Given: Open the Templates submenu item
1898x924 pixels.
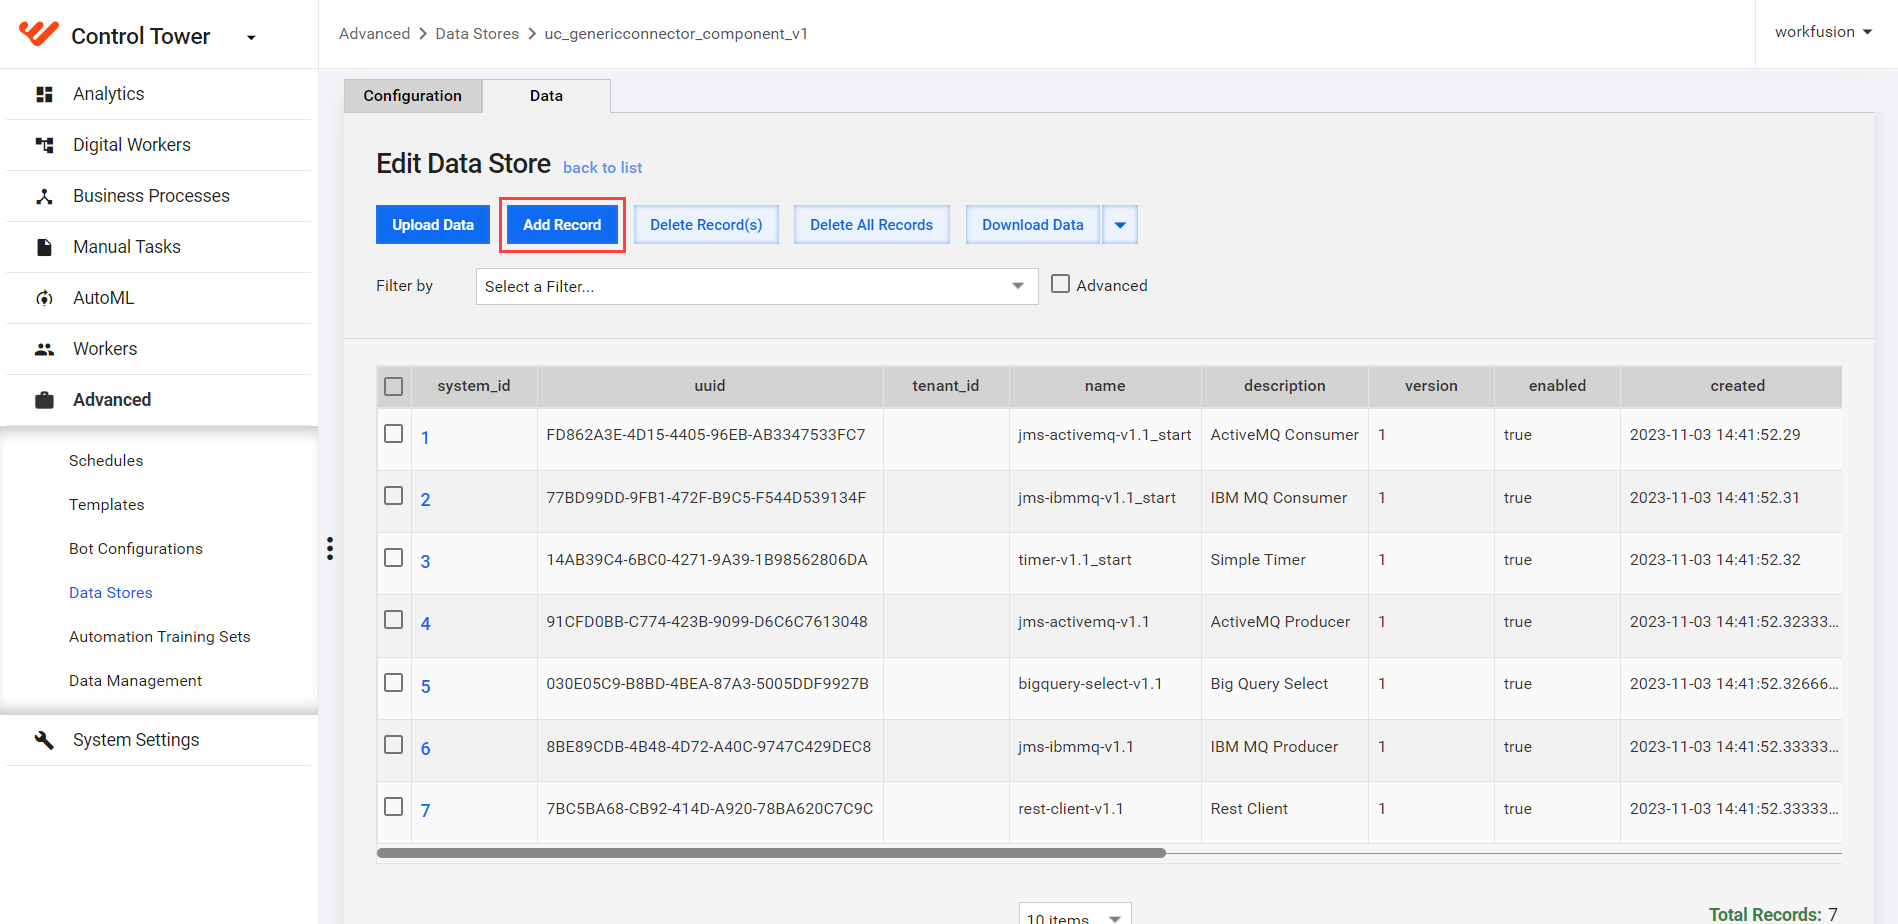Looking at the screenshot, I should point(107,505).
